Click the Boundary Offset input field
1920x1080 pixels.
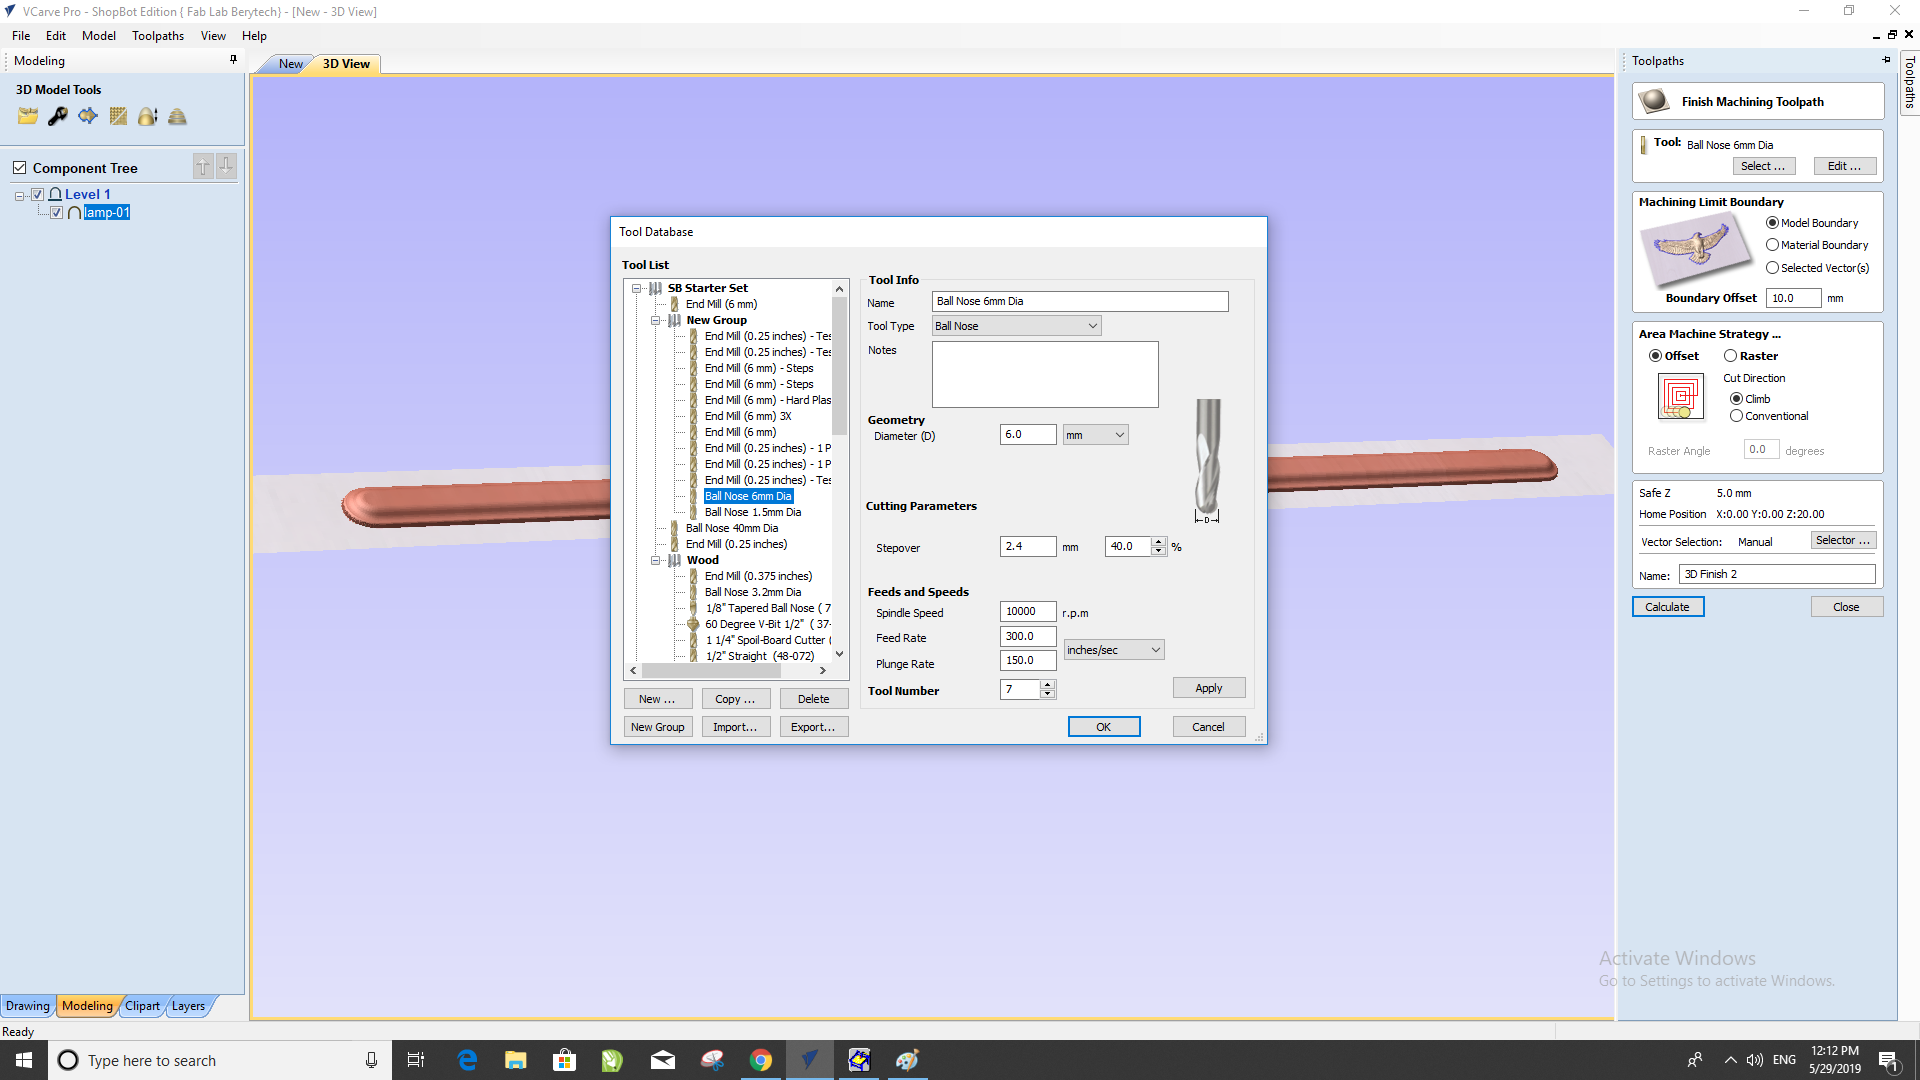coord(1793,298)
